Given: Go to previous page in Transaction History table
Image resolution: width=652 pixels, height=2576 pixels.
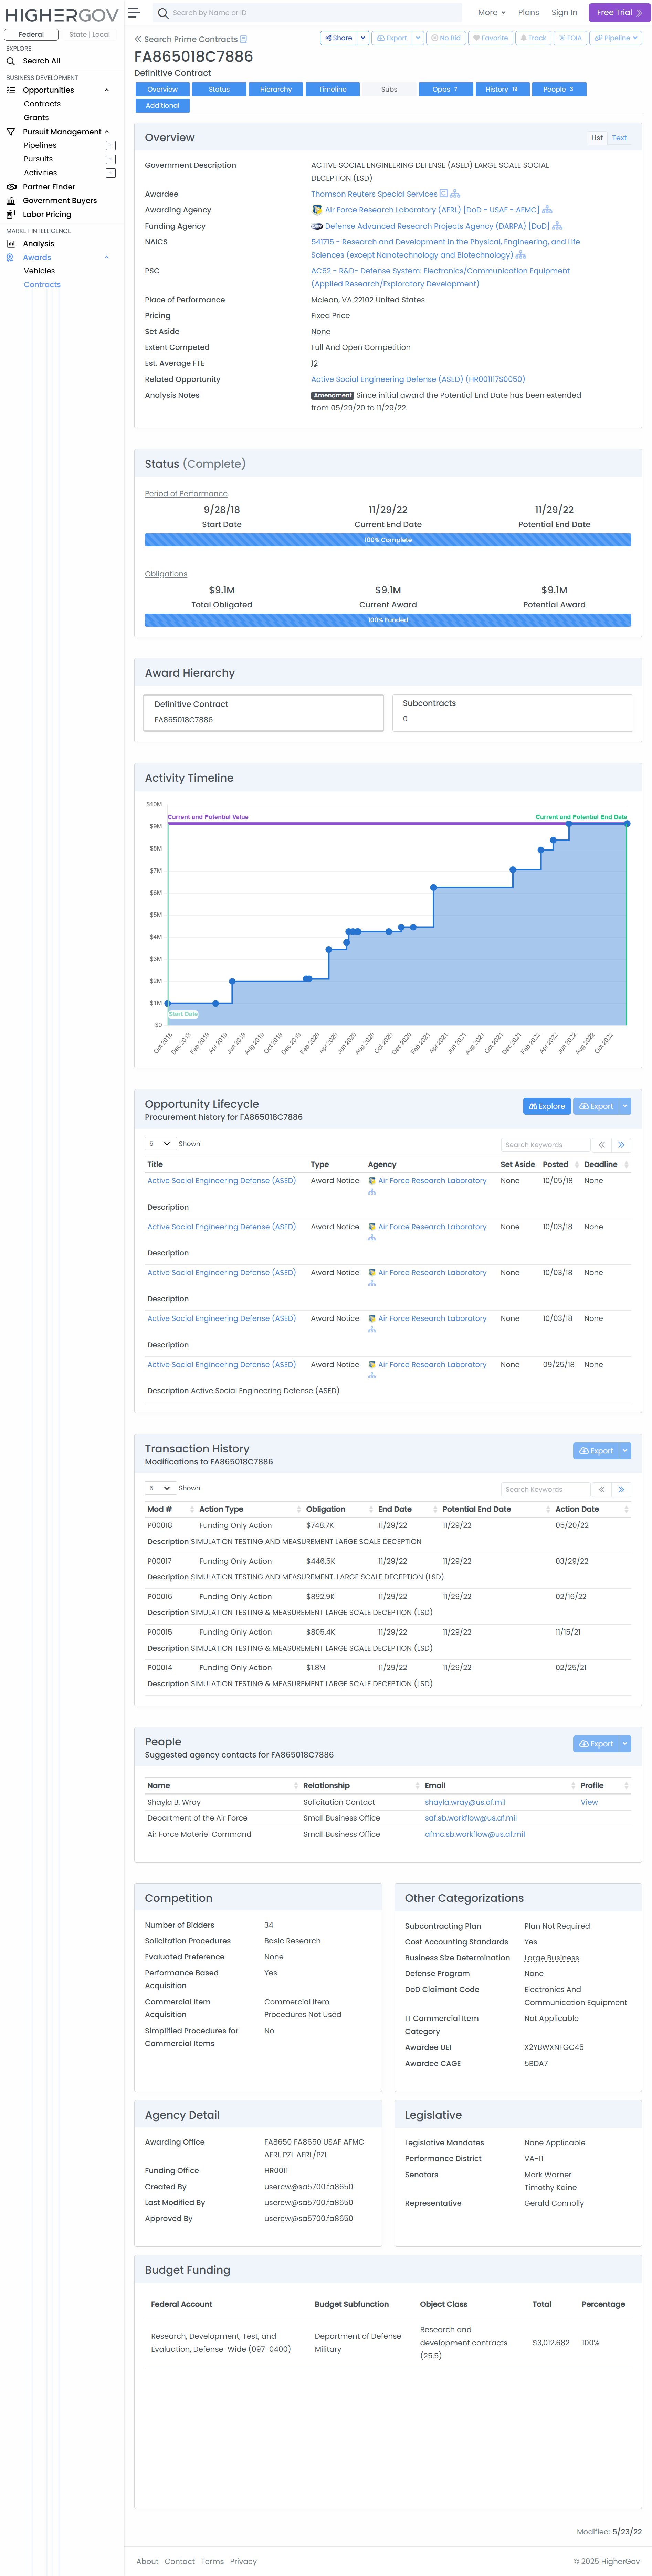Looking at the screenshot, I should pos(602,1490).
